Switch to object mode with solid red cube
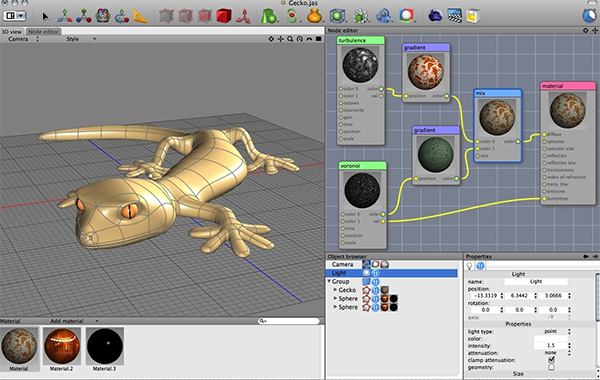Image resolution: width=600 pixels, height=380 pixels. (223, 16)
